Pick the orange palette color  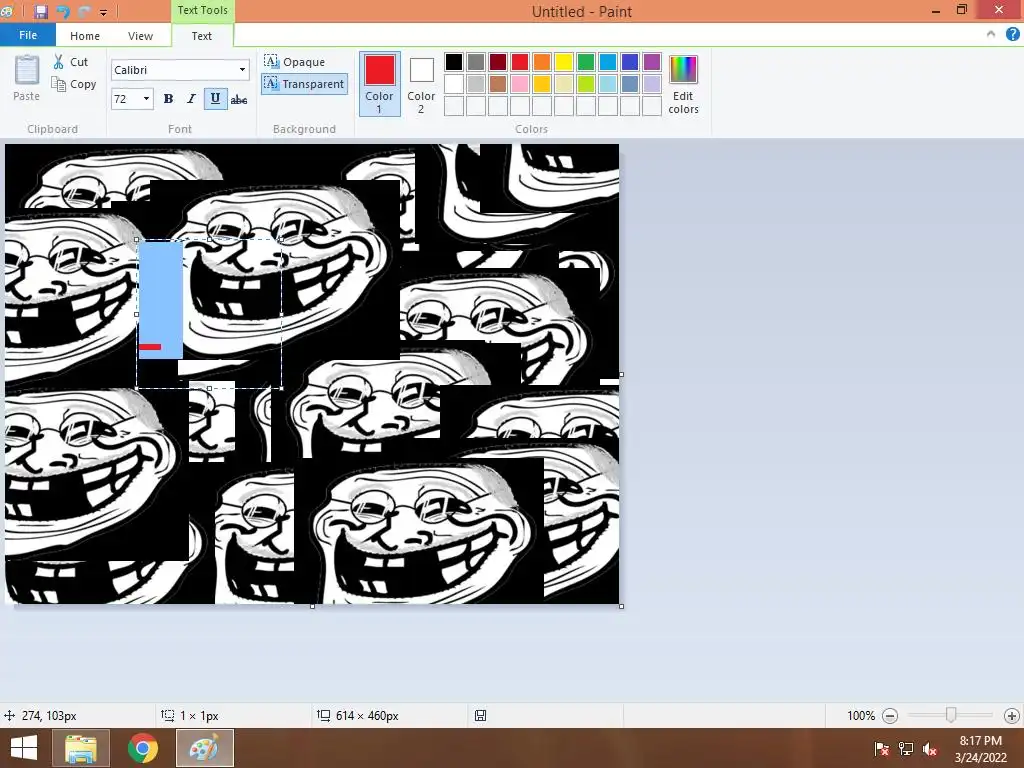pyautogui.click(x=542, y=62)
